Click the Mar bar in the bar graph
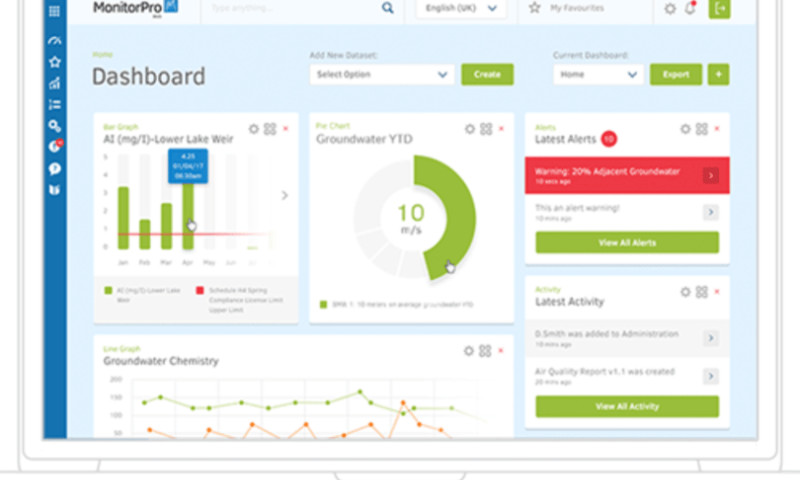The image size is (800, 480). click(166, 226)
